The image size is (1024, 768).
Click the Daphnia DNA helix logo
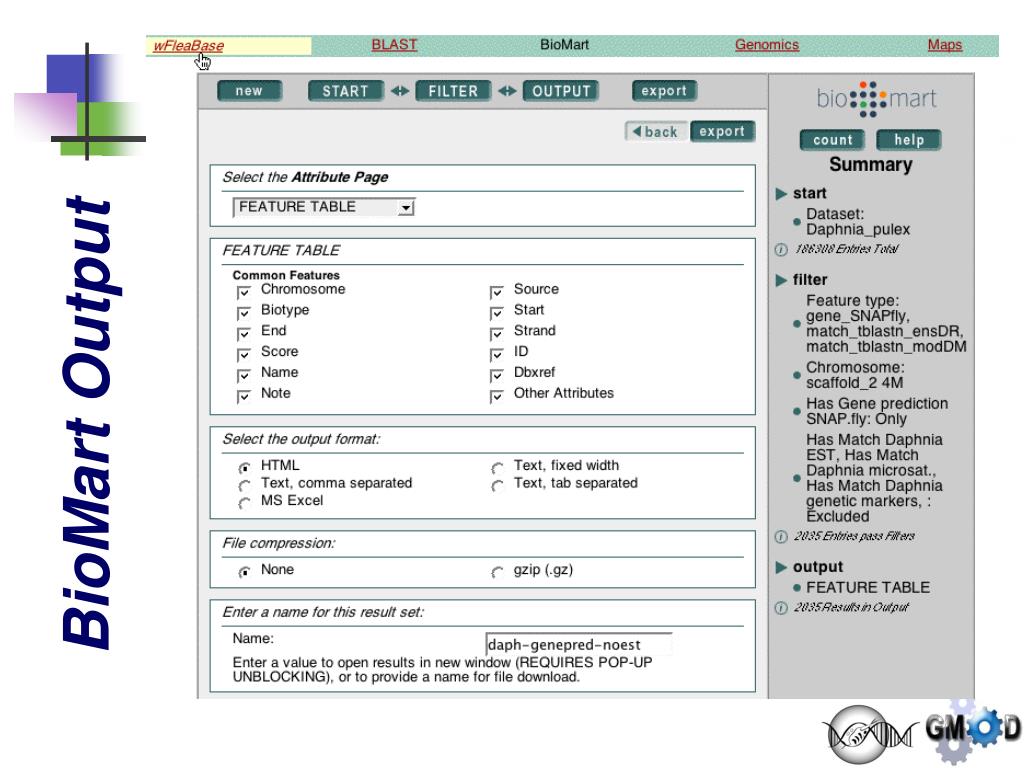(870, 734)
